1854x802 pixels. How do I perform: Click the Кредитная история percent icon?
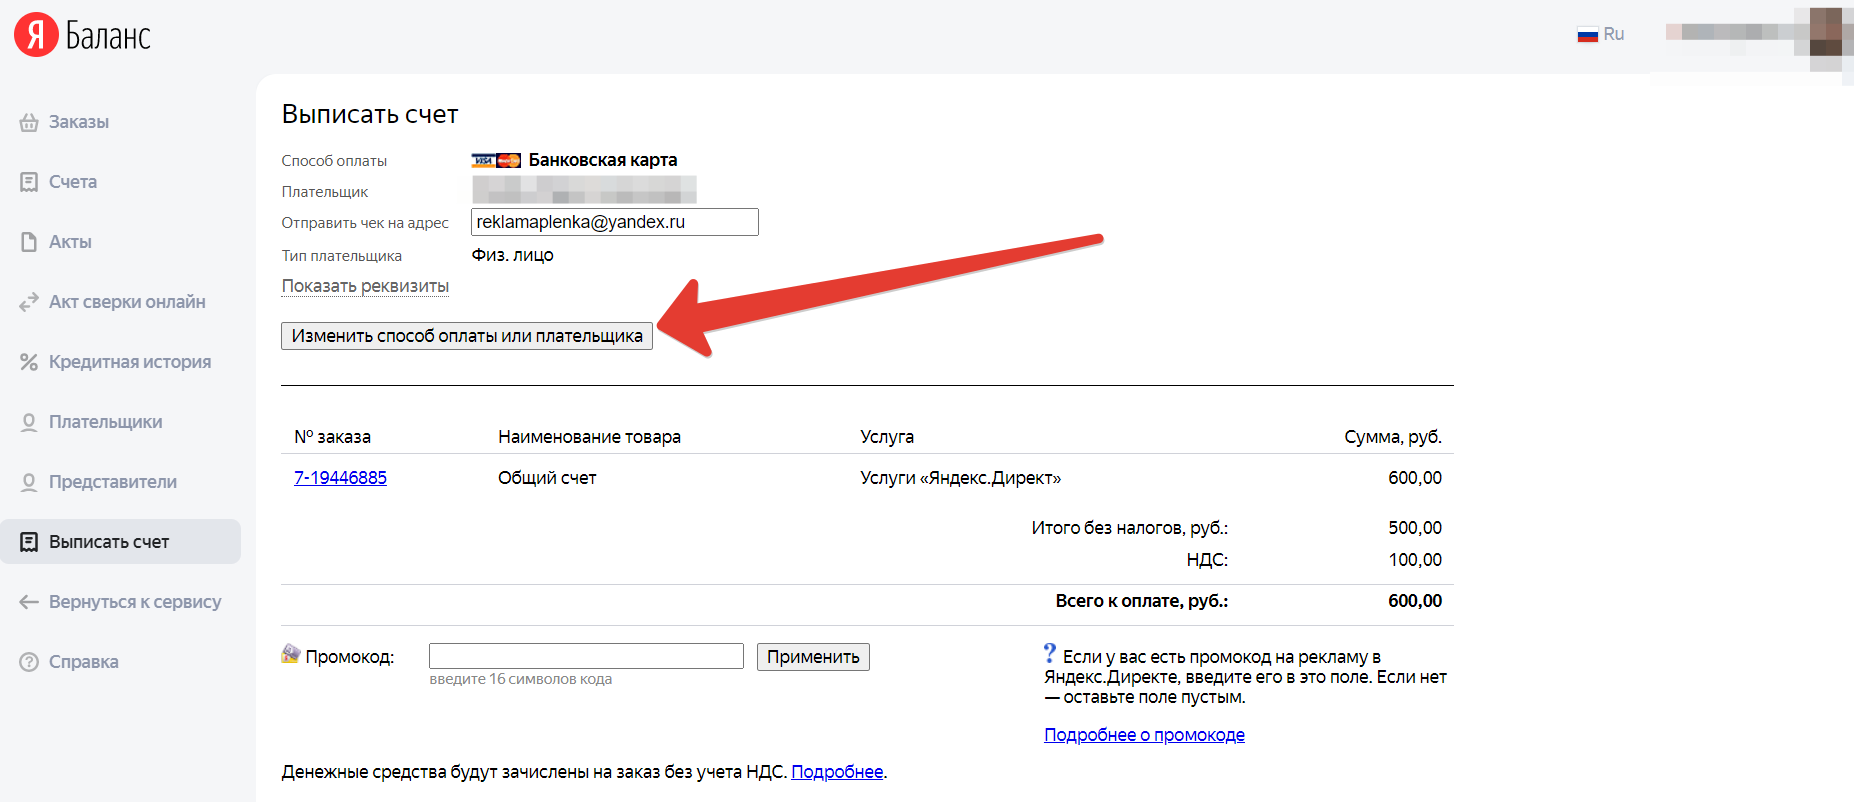pos(29,362)
